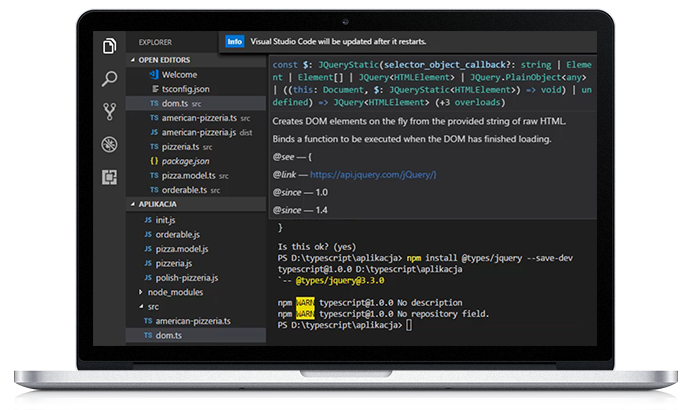Click the TS icon beside pizza.model.ts
The height and width of the screenshot is (410, 695).
(x=154, y=176)
